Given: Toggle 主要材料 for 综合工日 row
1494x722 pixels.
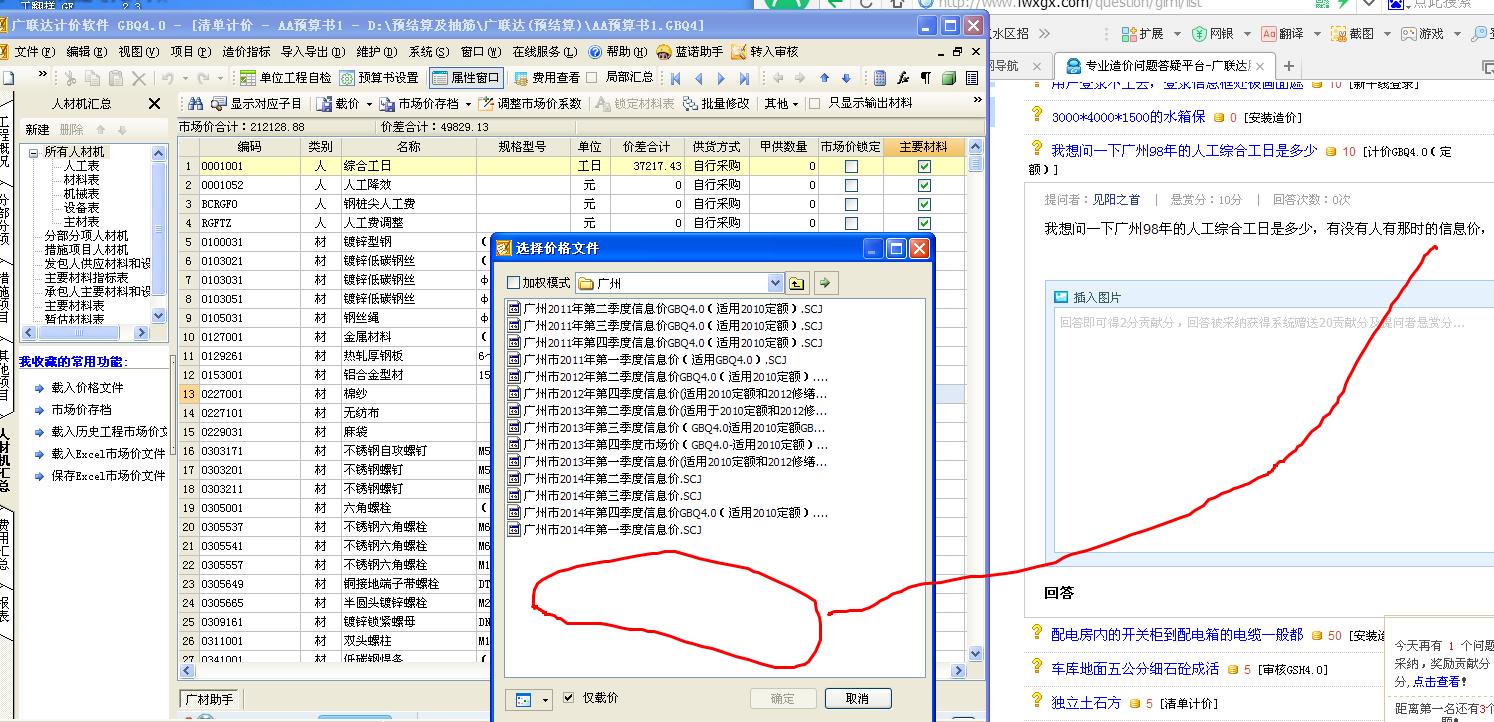Looking at the screenshot, I should [x=924, y=166].
